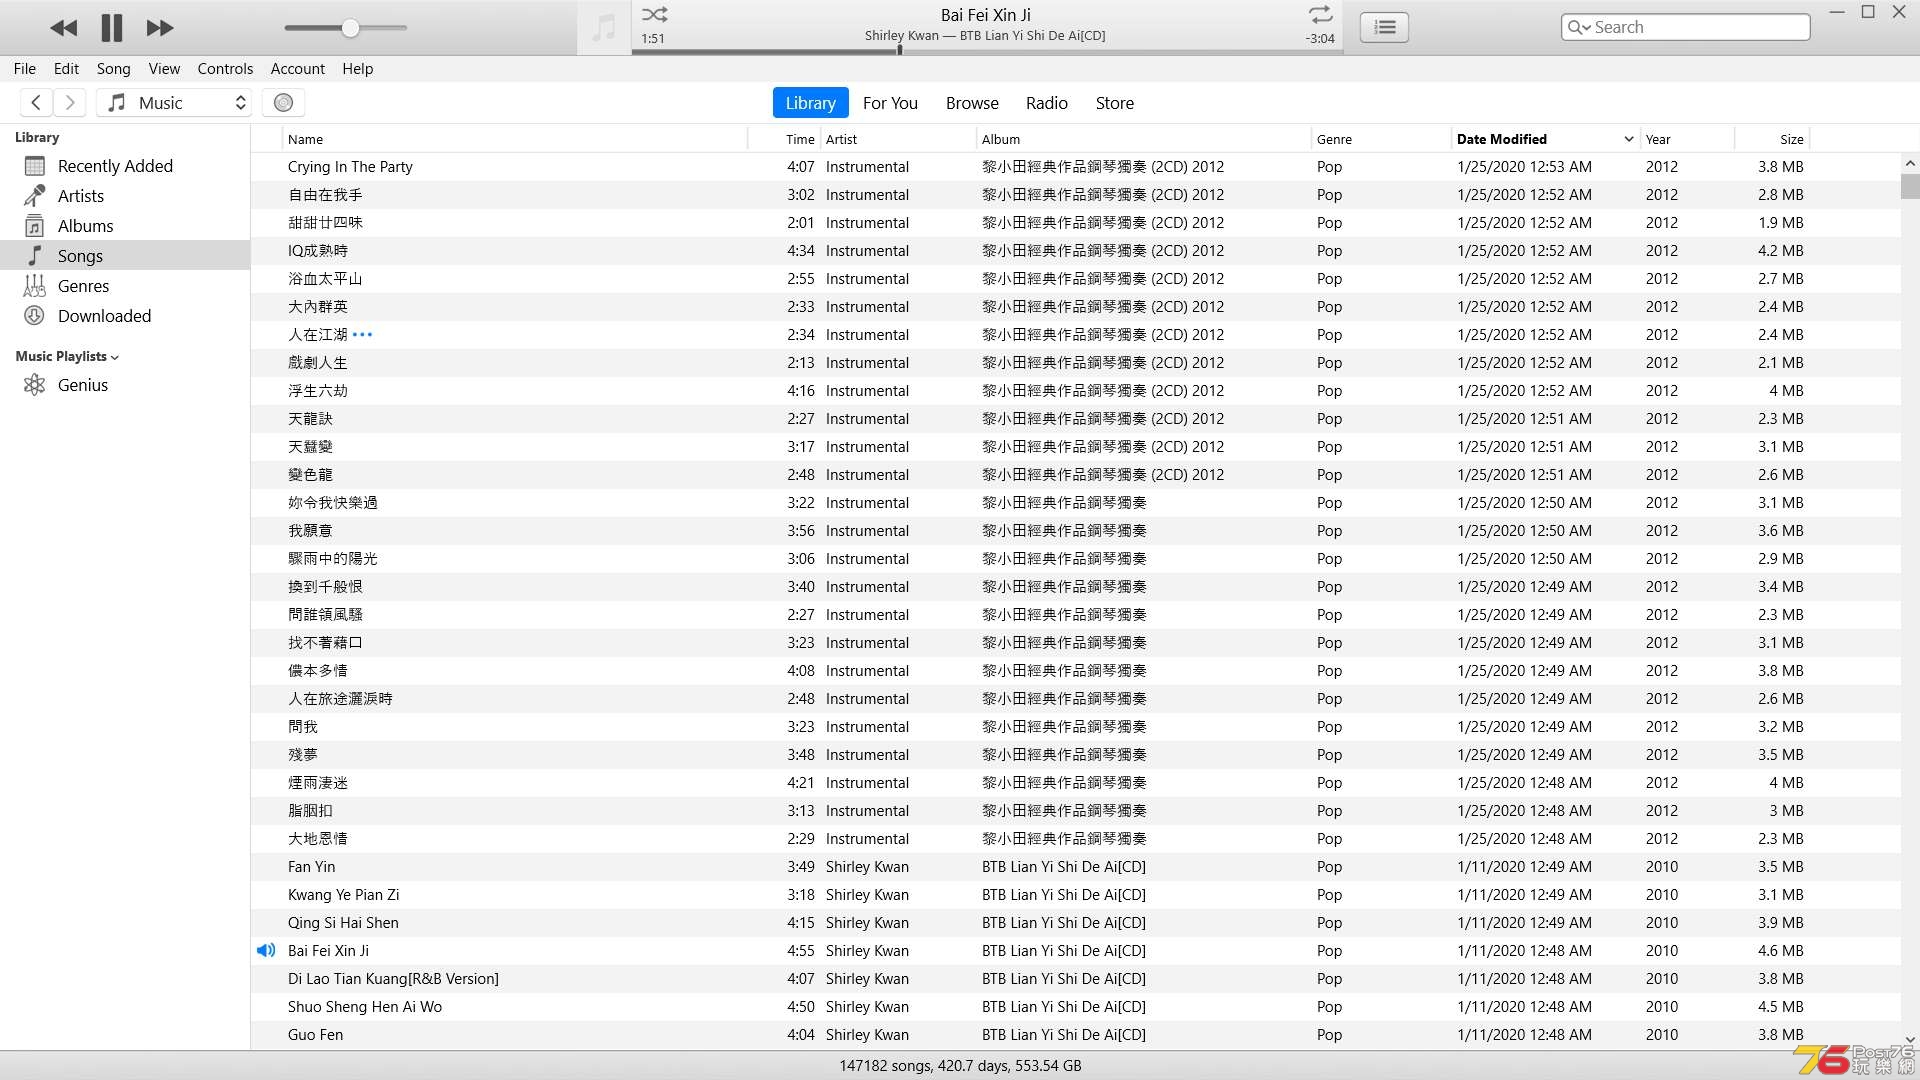Click the vertical scrollbar down arrow
1920x1080 pixels.
1910,1040
